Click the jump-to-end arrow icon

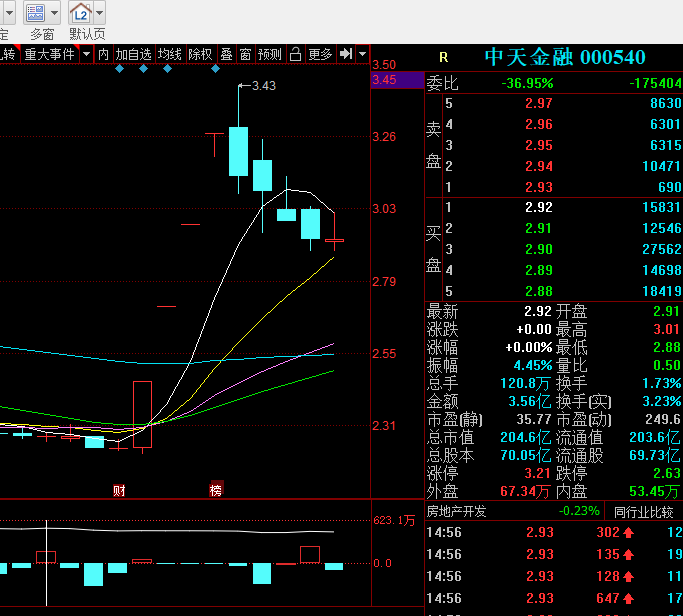click(346, 54)
